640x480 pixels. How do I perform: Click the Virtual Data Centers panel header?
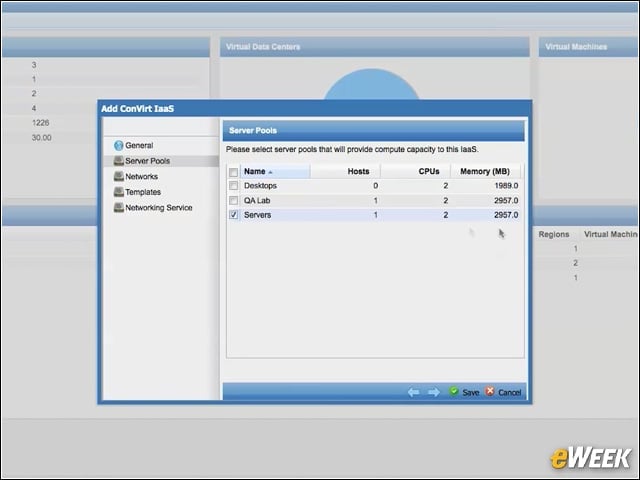pyautogui.click(x=375, y=47)
